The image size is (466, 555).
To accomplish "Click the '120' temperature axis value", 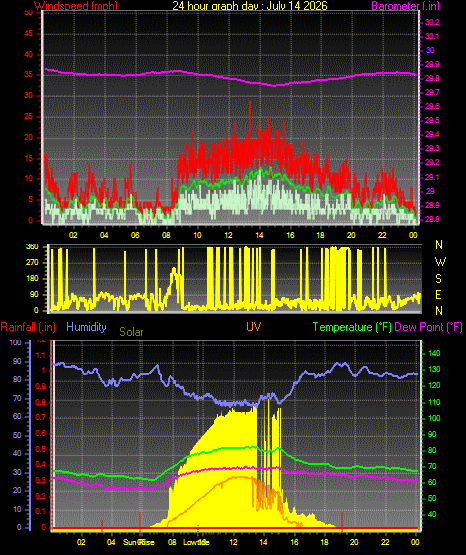I will point(434,385).
